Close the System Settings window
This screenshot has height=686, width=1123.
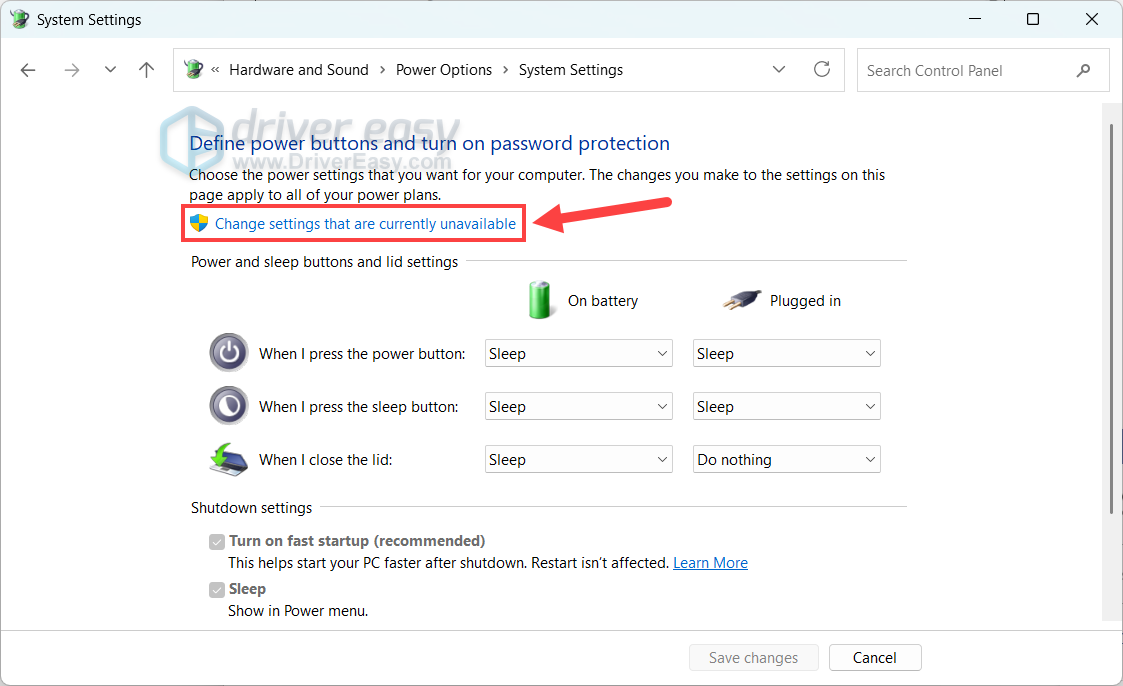[x=1091, y=19]
